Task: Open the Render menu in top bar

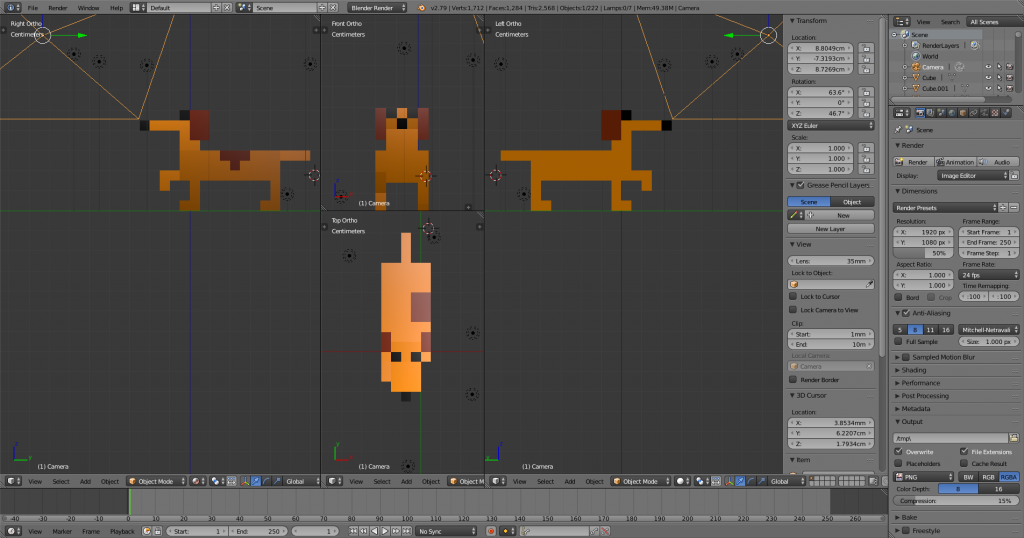Action: [x=59, y=7]
